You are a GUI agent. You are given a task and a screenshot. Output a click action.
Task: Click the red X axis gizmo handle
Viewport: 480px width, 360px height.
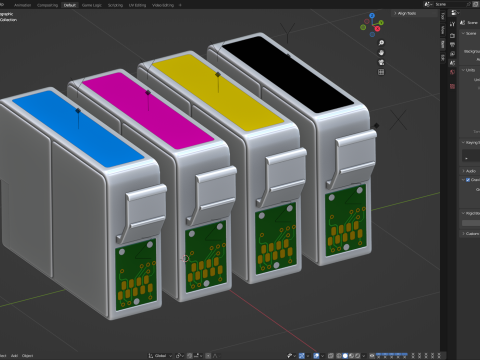[377, 29]
